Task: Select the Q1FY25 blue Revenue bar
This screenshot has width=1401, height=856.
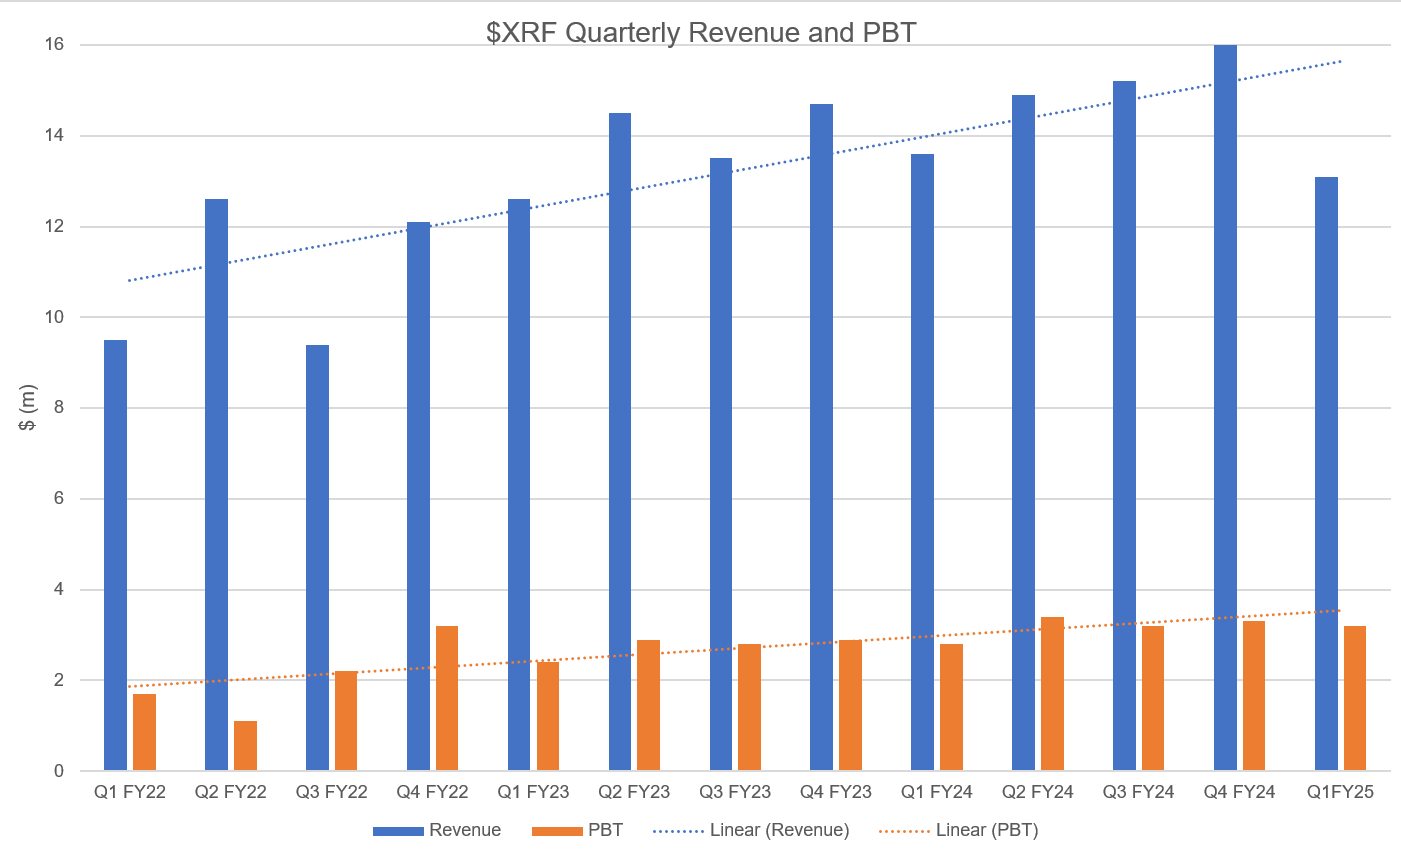Action: point(1327,474)
